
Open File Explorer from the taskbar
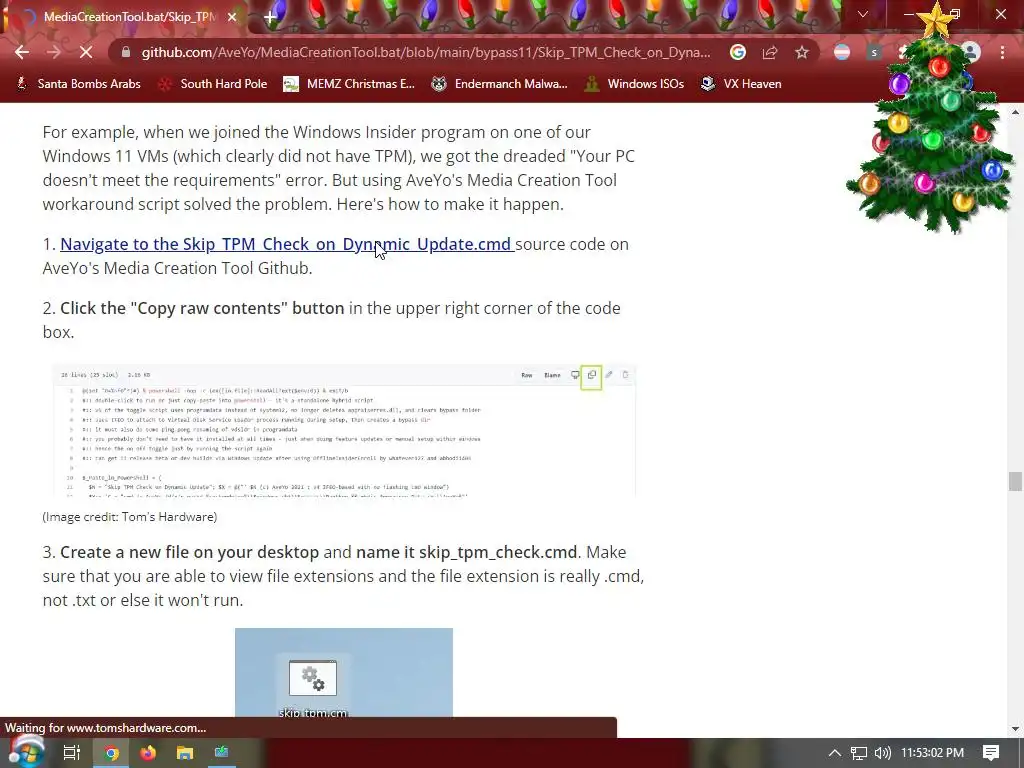(x=185, y=753)
